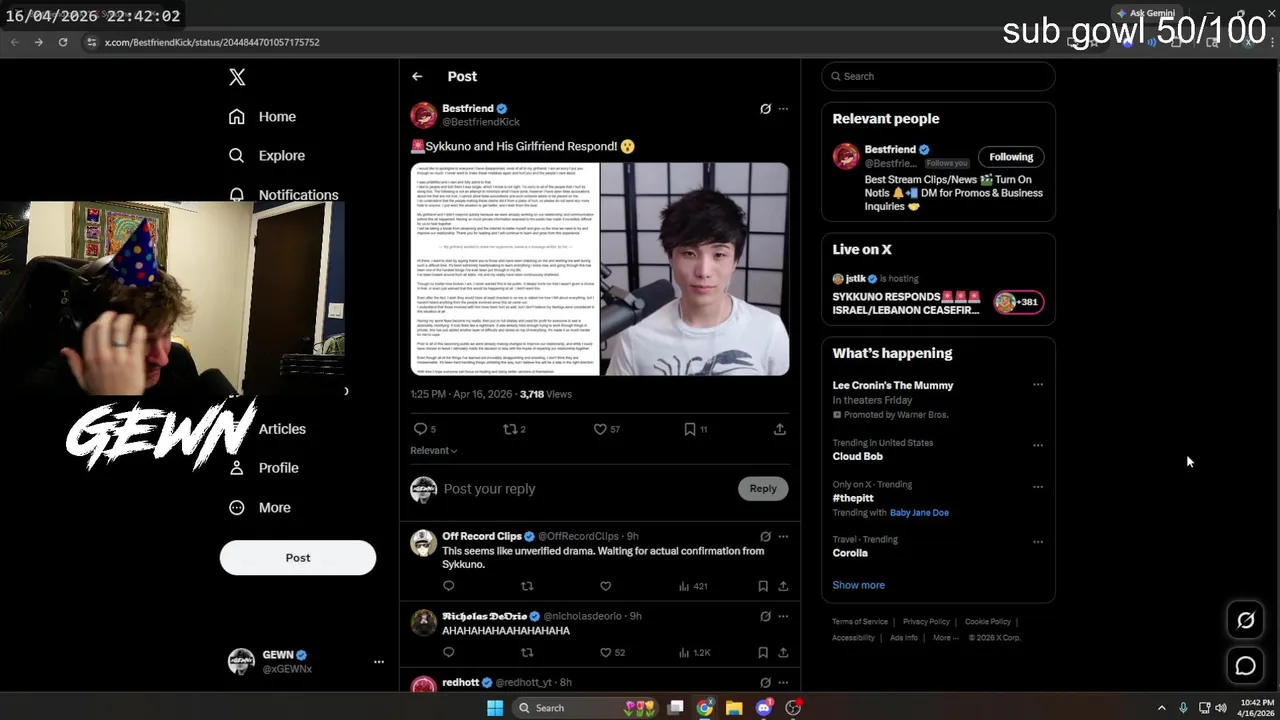Screen dimensions: 1280x720
Task: Open Articles in sidebar
Action: (282, 429)
